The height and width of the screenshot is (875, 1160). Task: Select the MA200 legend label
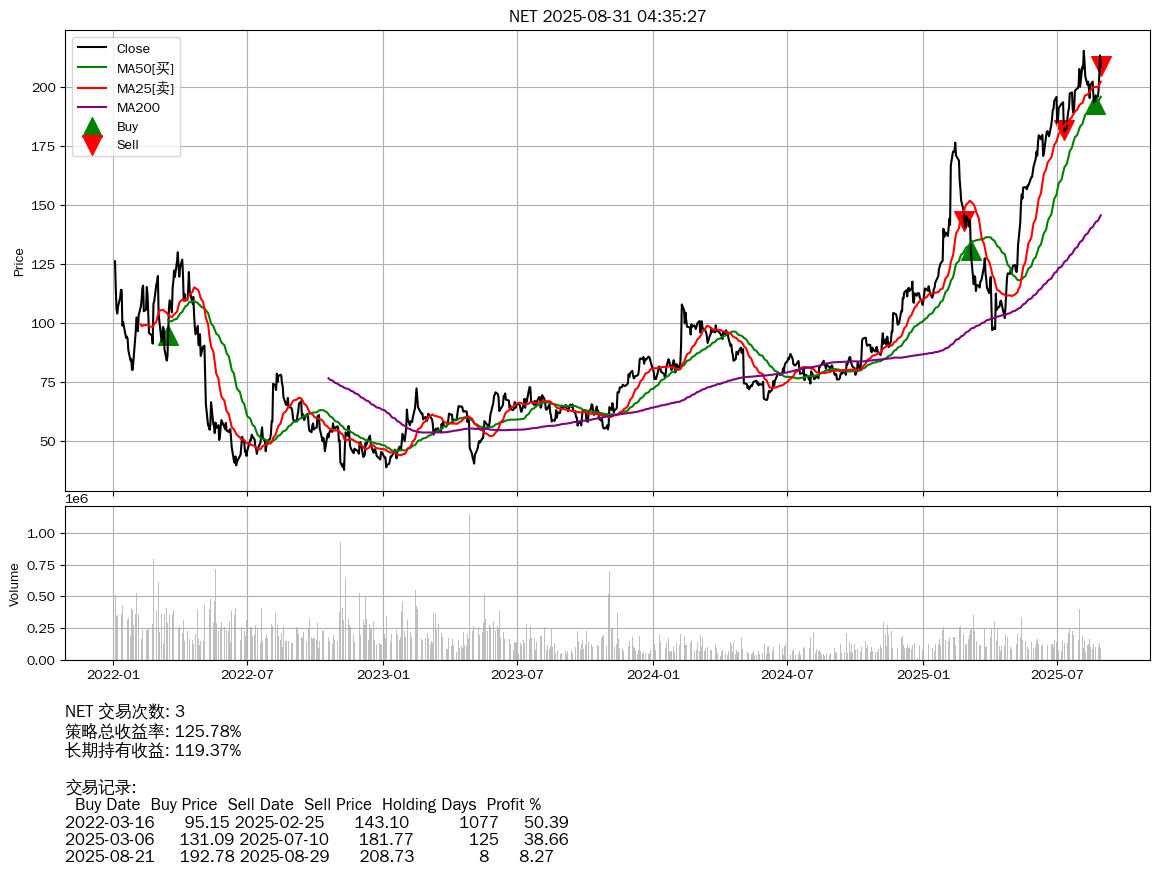click(x=138, y=107)
